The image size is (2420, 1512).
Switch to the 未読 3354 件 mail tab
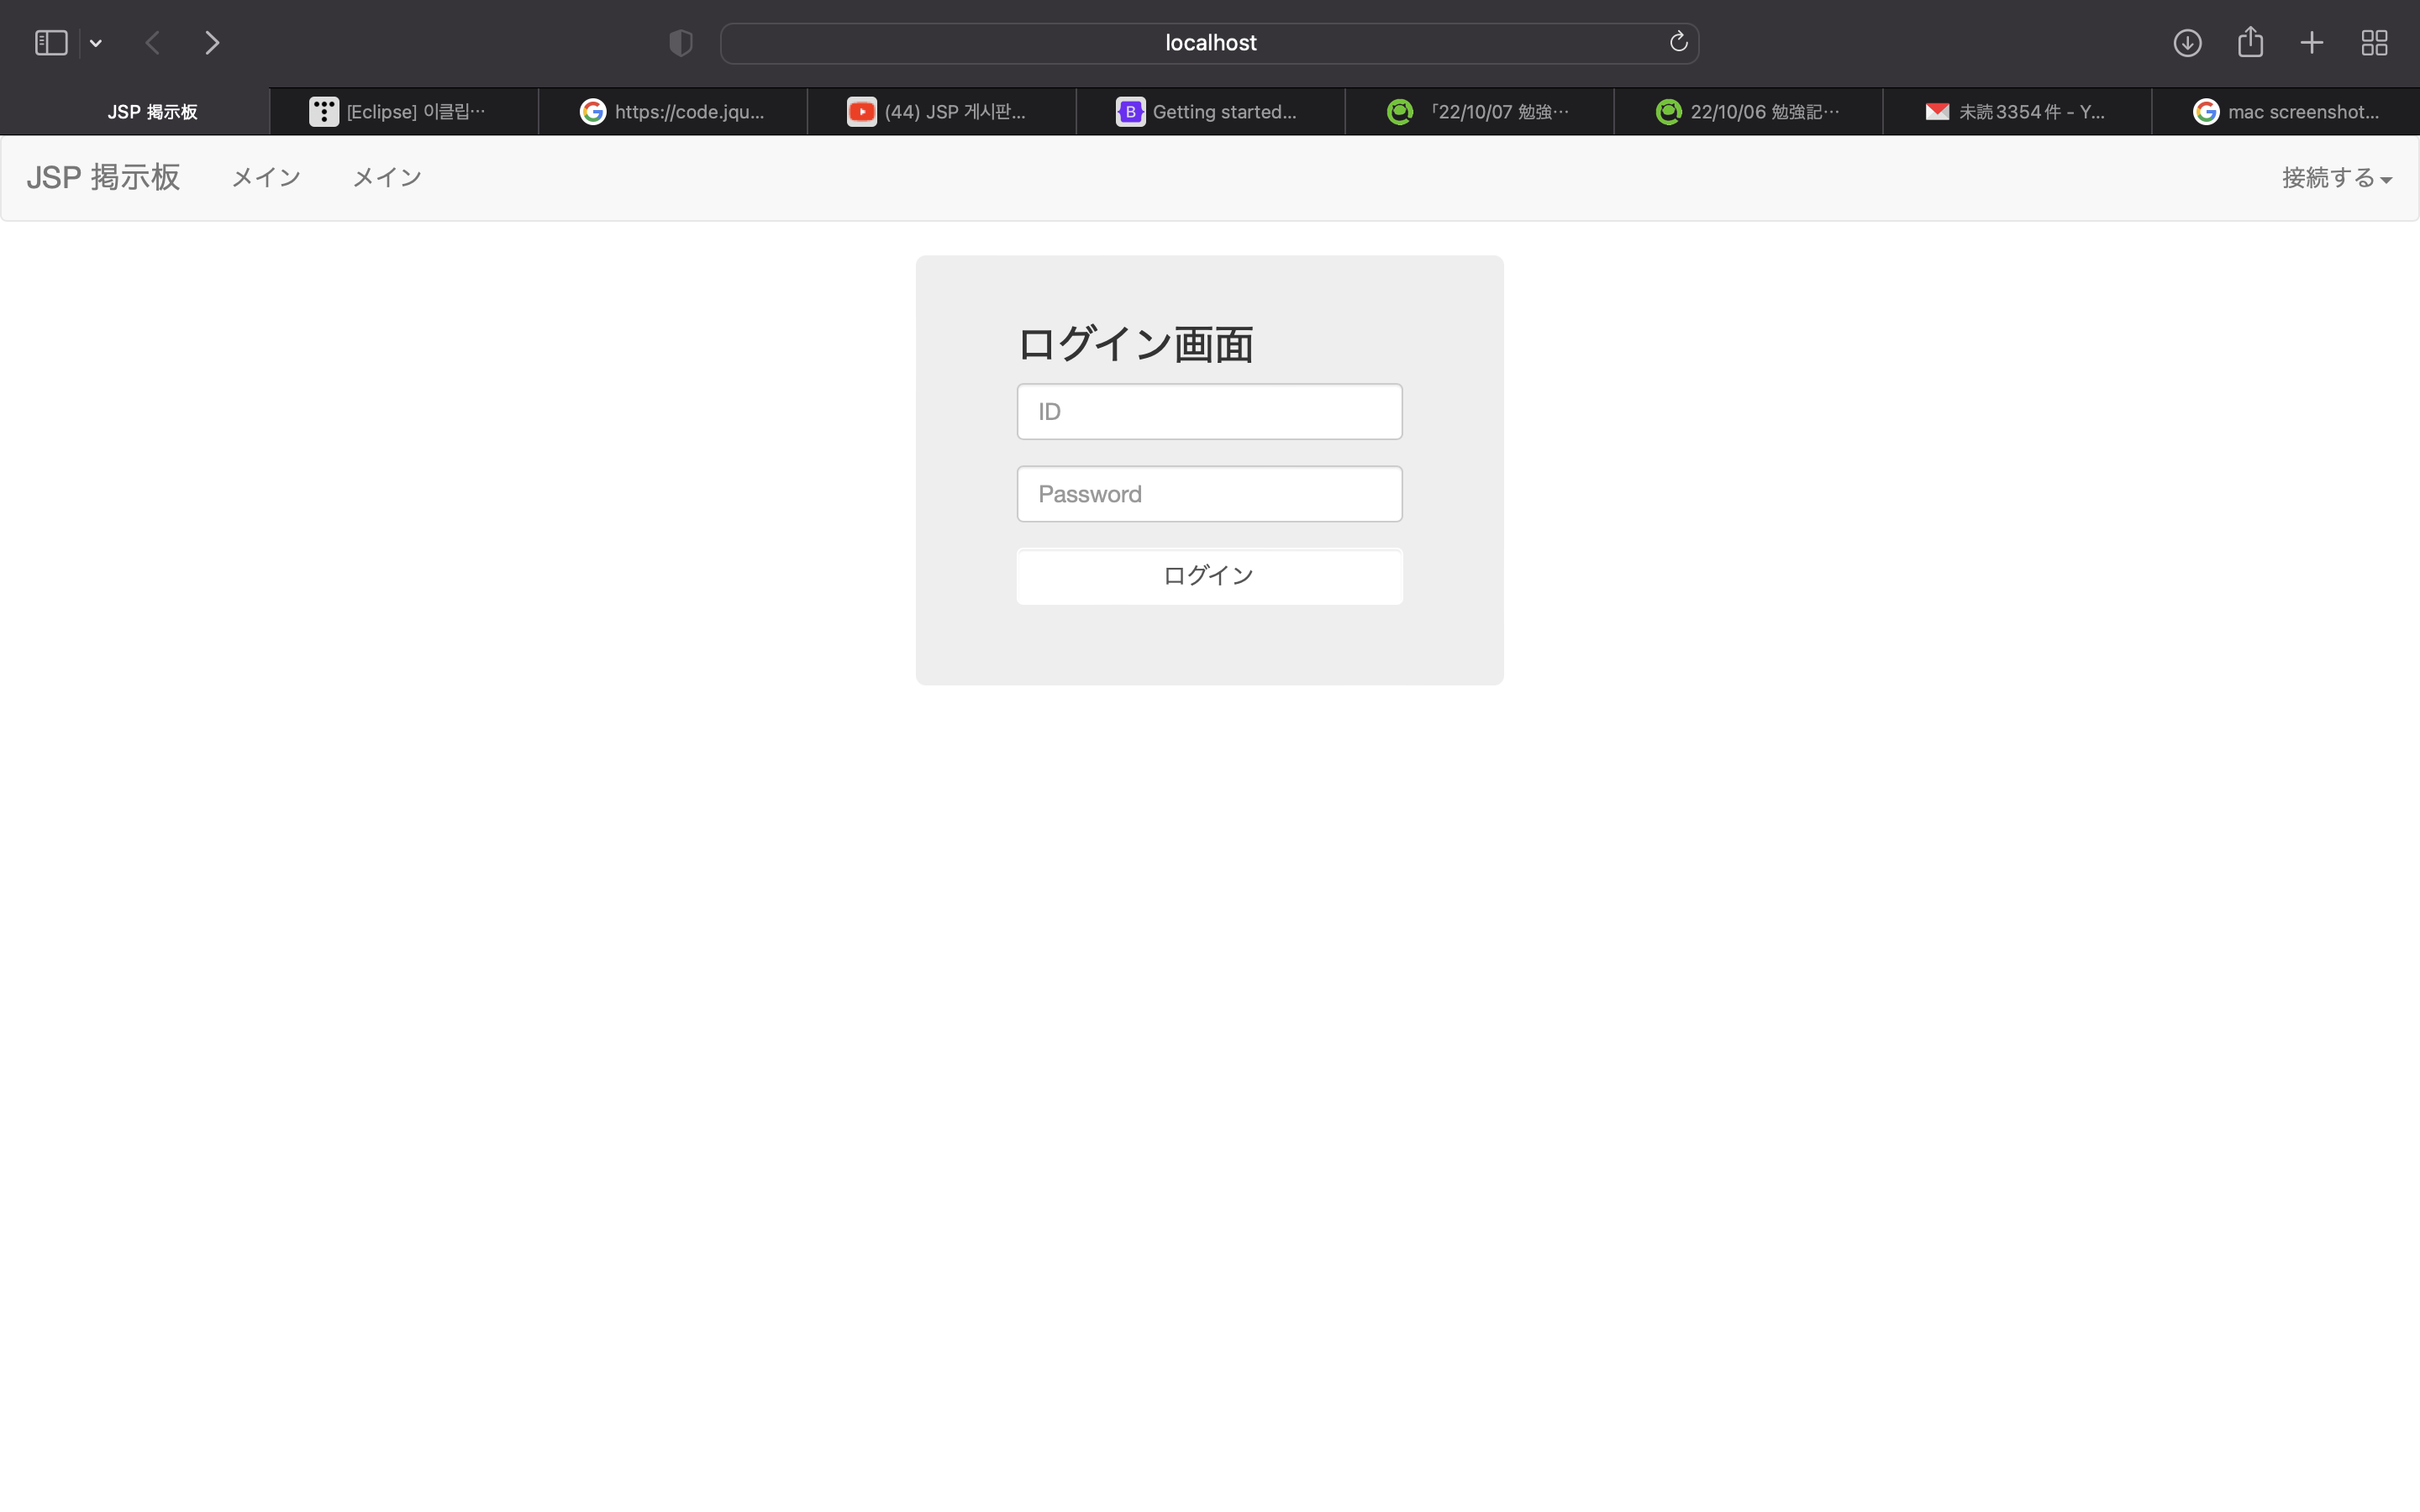click(x=2018, y=112)
